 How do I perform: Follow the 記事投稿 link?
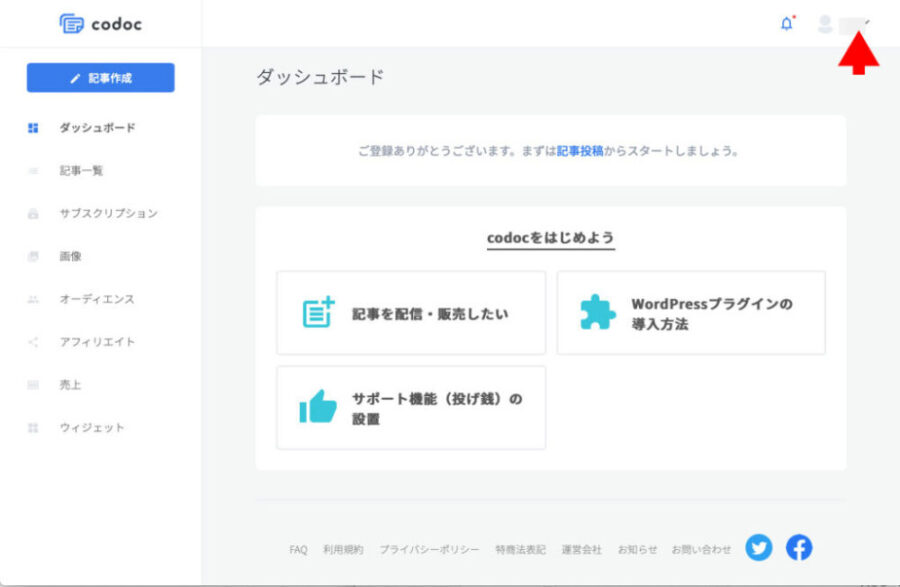[580, 151]
